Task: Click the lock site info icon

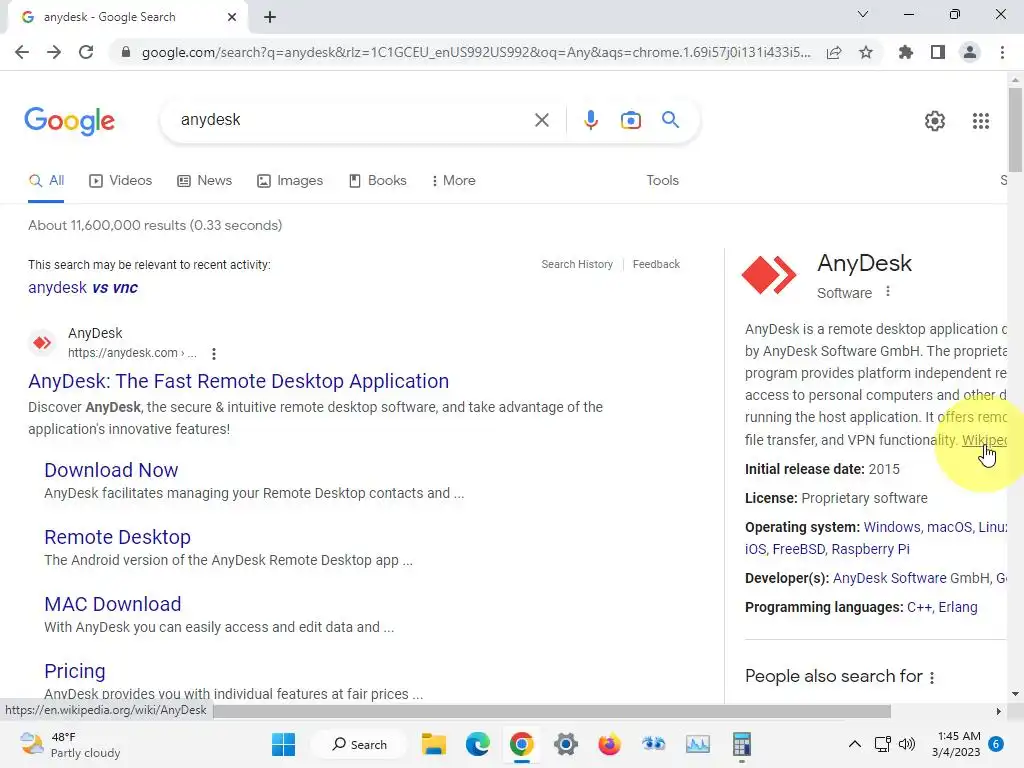Action: point(126,52)
